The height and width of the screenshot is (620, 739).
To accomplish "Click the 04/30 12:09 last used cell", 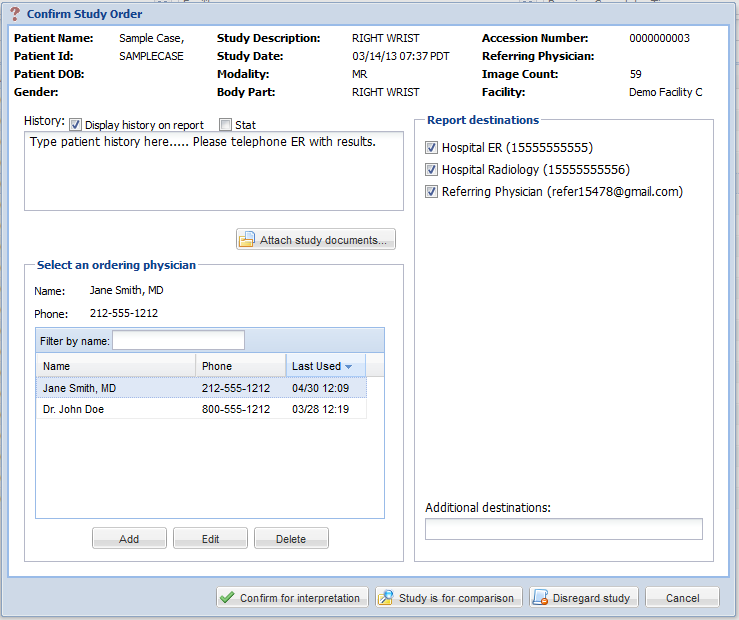I will [320, 388].
